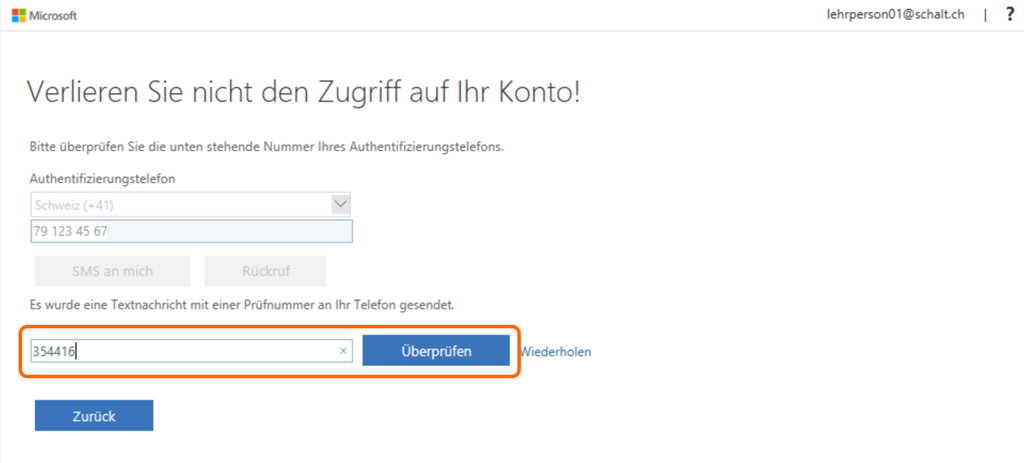This screenshot has height=463, width=1024.
Task: Click the Microsoft wordmark in the header
Action: [53, 16]
